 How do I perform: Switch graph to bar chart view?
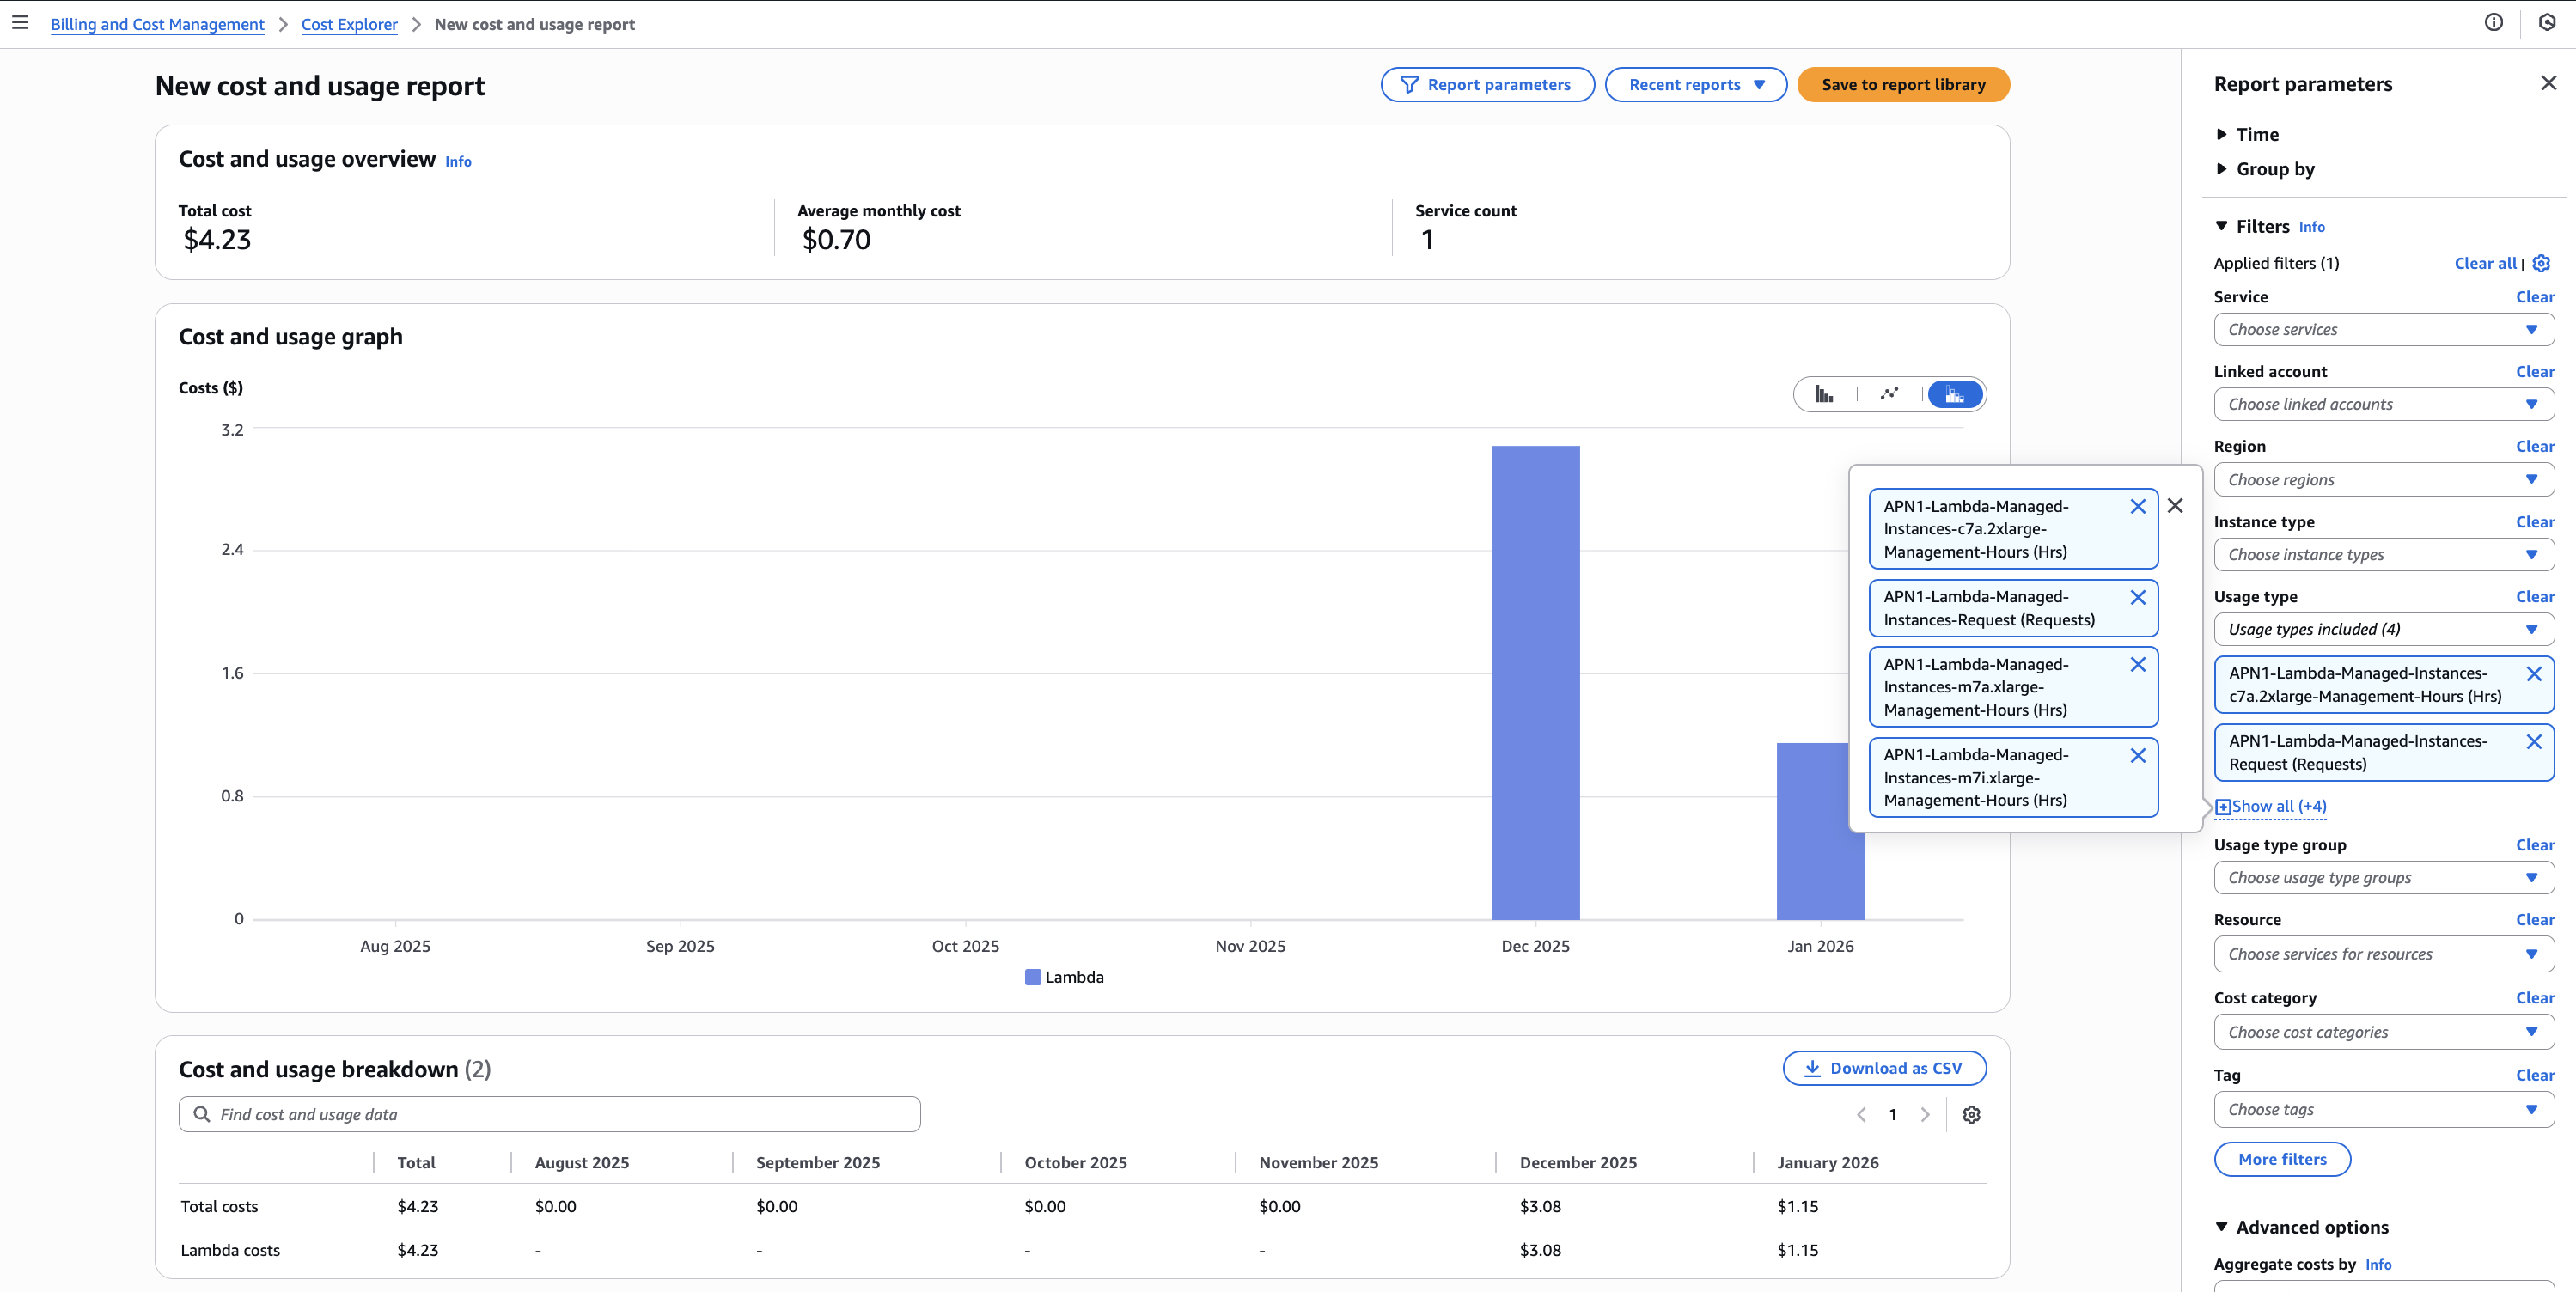coord(1824,394)
